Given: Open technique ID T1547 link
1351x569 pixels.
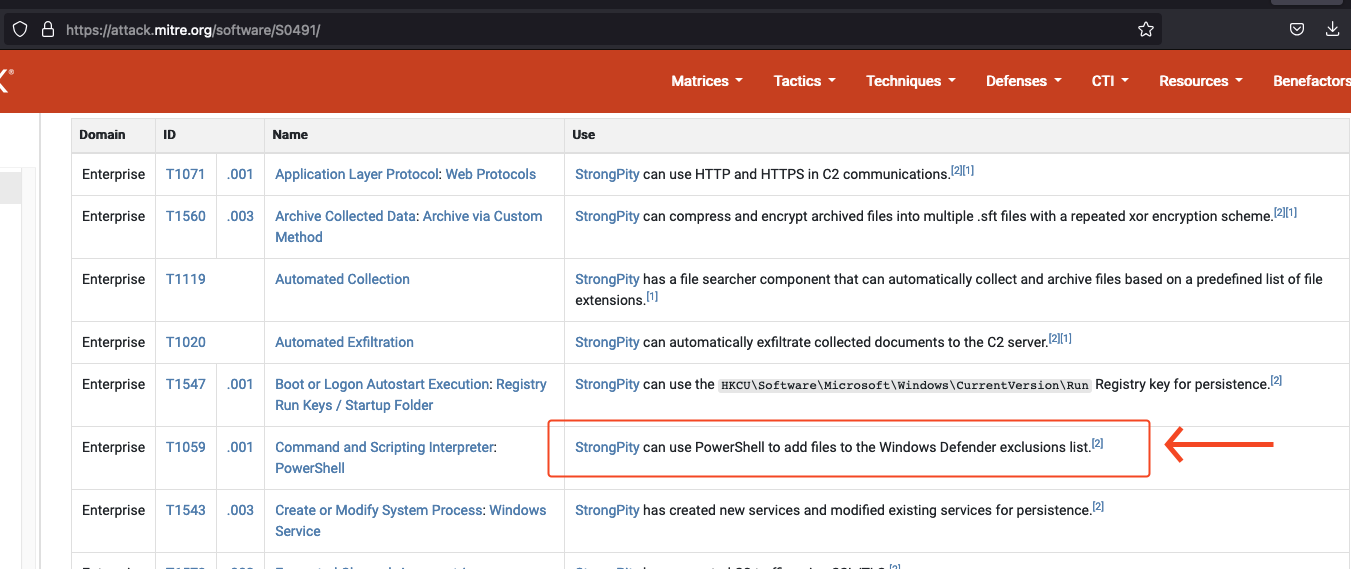Looking at the screenshot, I should click(186, 384).
